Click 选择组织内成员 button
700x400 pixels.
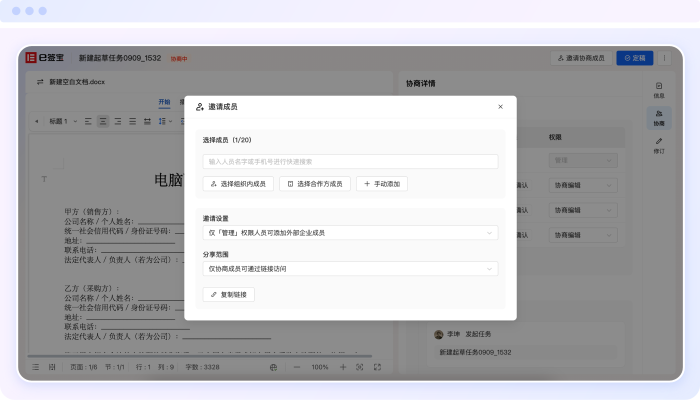tap(238, 184)
